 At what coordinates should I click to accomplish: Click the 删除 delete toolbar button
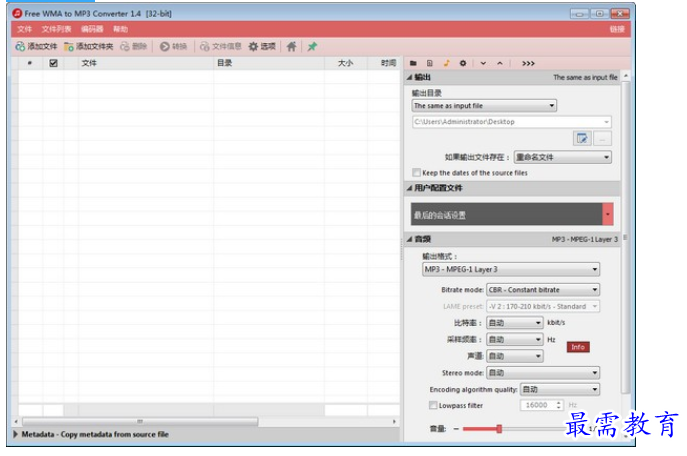134,46
